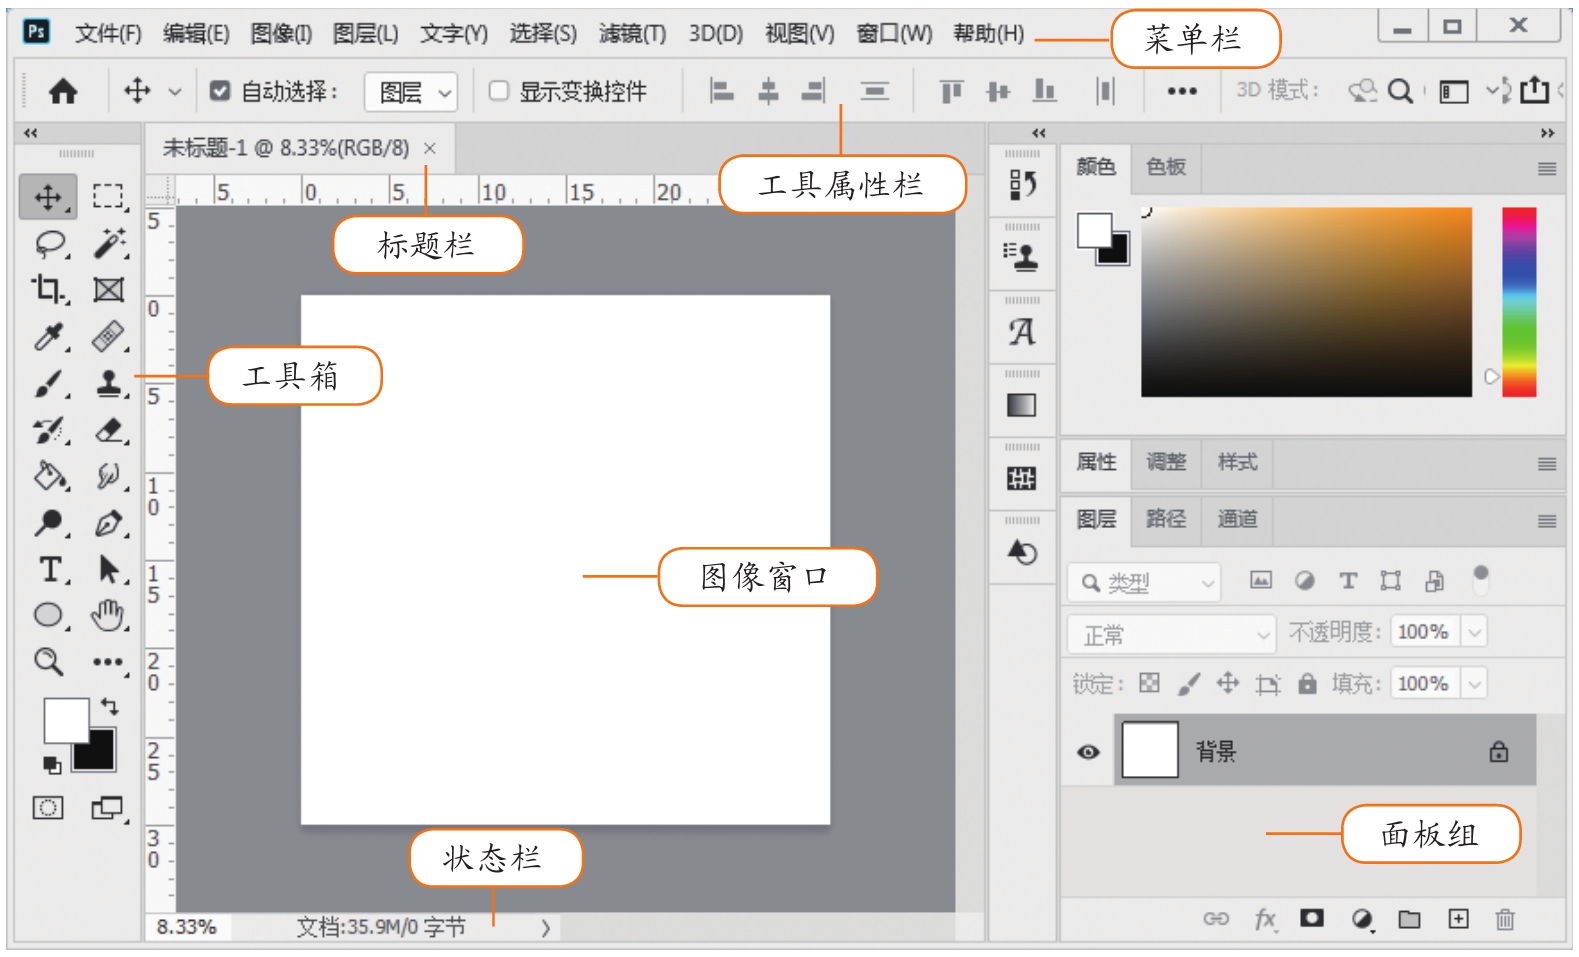The width and height of the screenshot is (1579, 957).
Task: Select the Magic Wand tool
Action: pyautogui.click(x=109, y=242)
